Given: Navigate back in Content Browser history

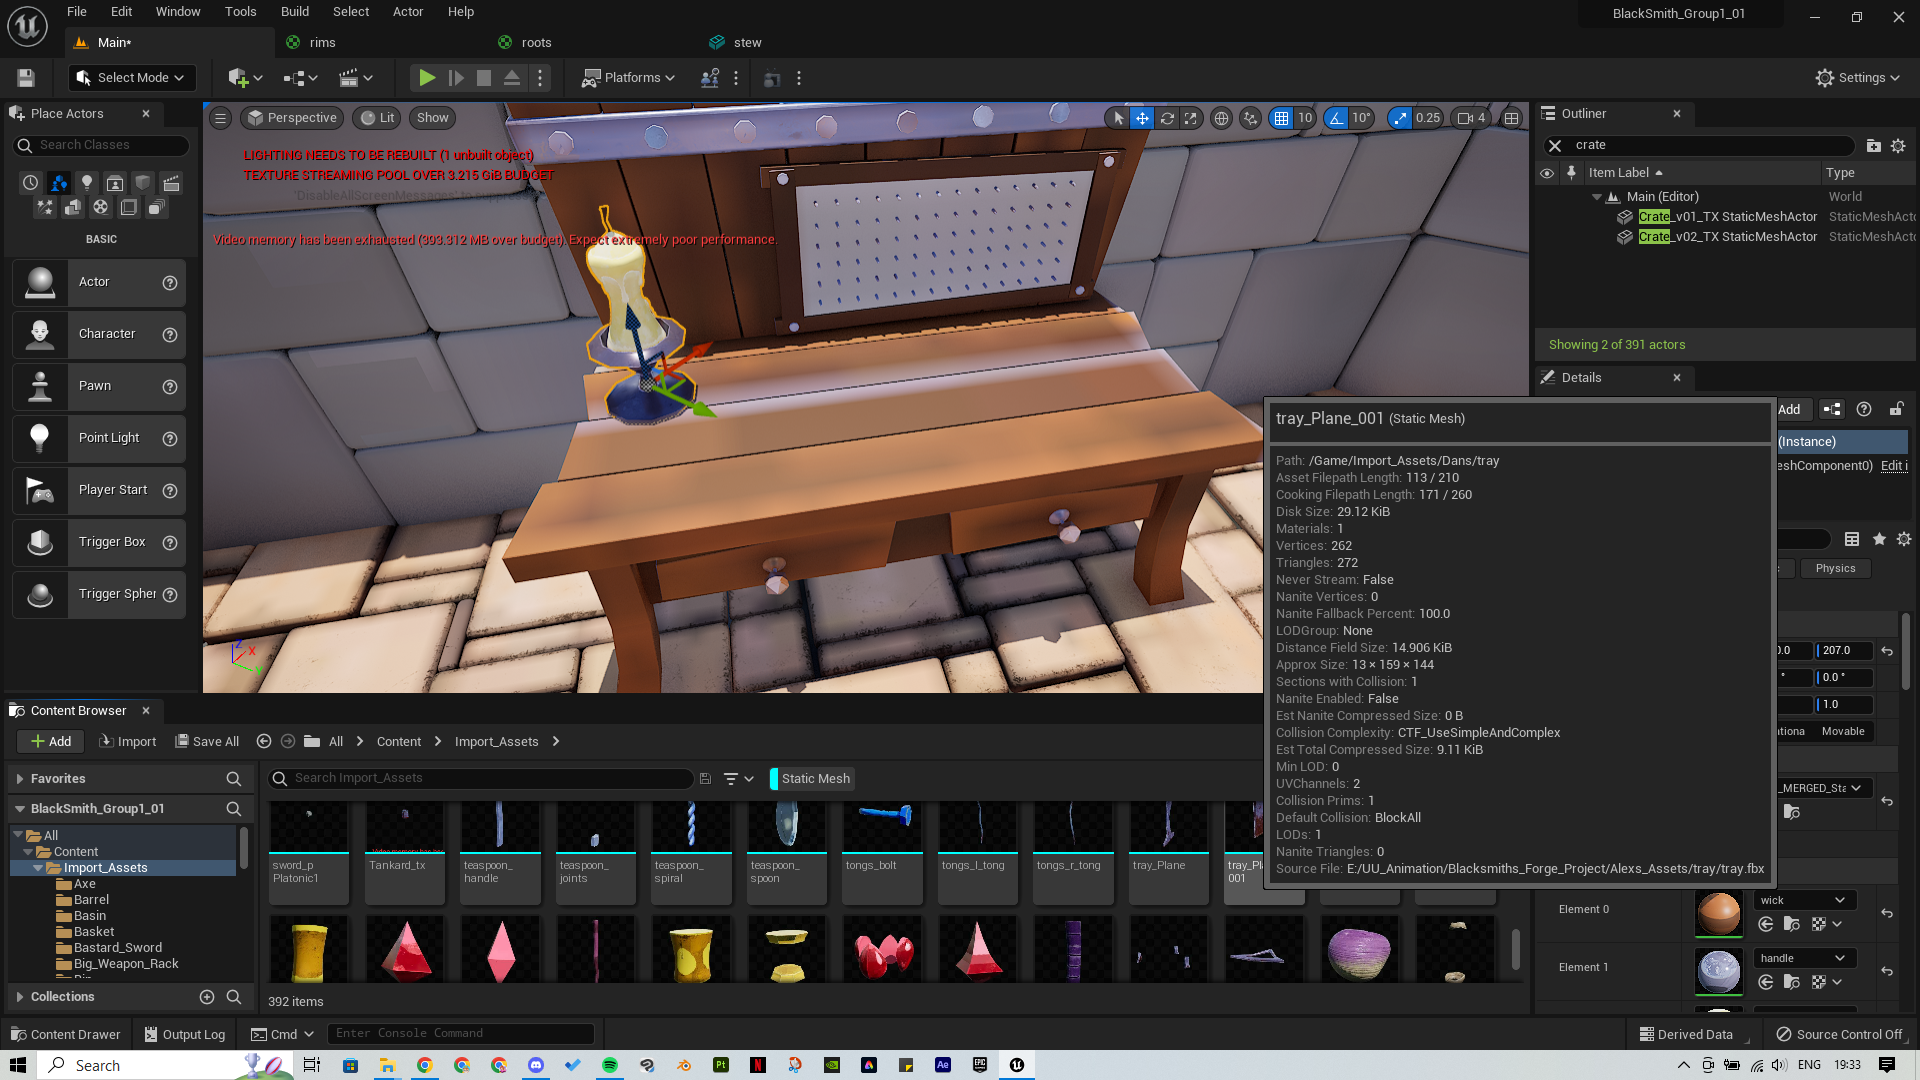Looking at the screenshot, I should pos(264,741).
